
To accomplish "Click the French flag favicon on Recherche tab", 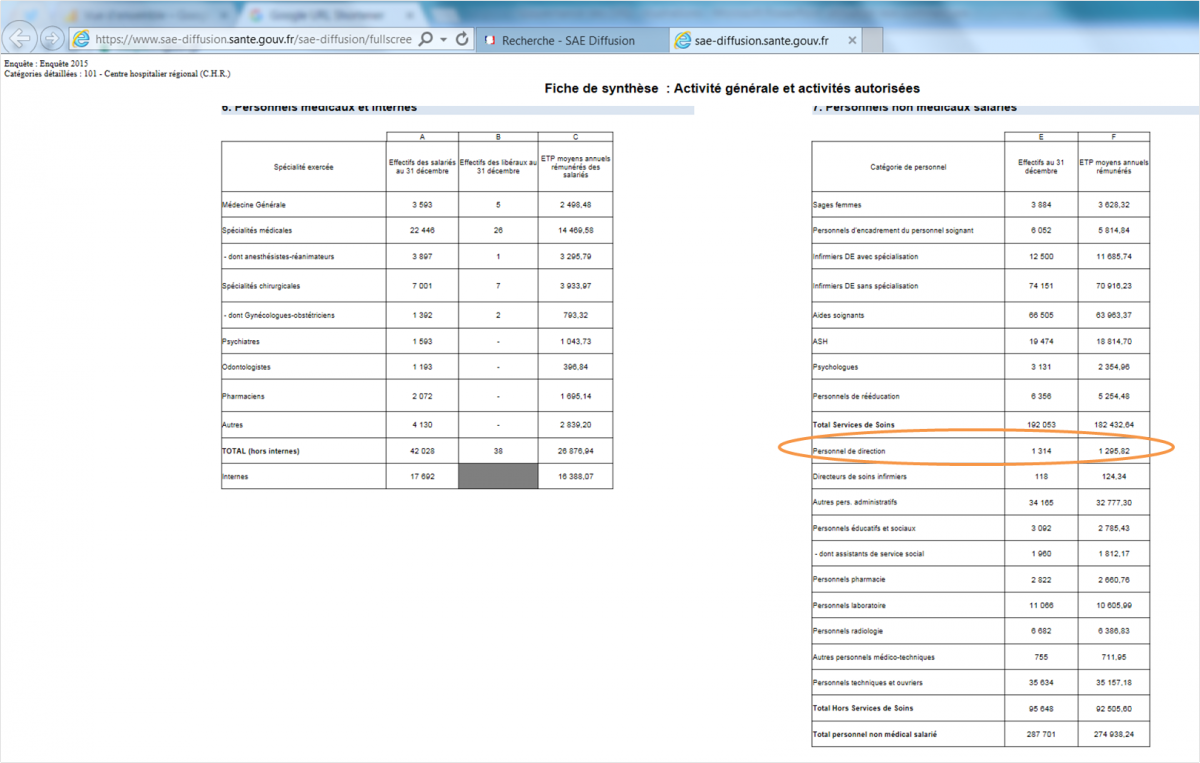I will coord(490,40).
